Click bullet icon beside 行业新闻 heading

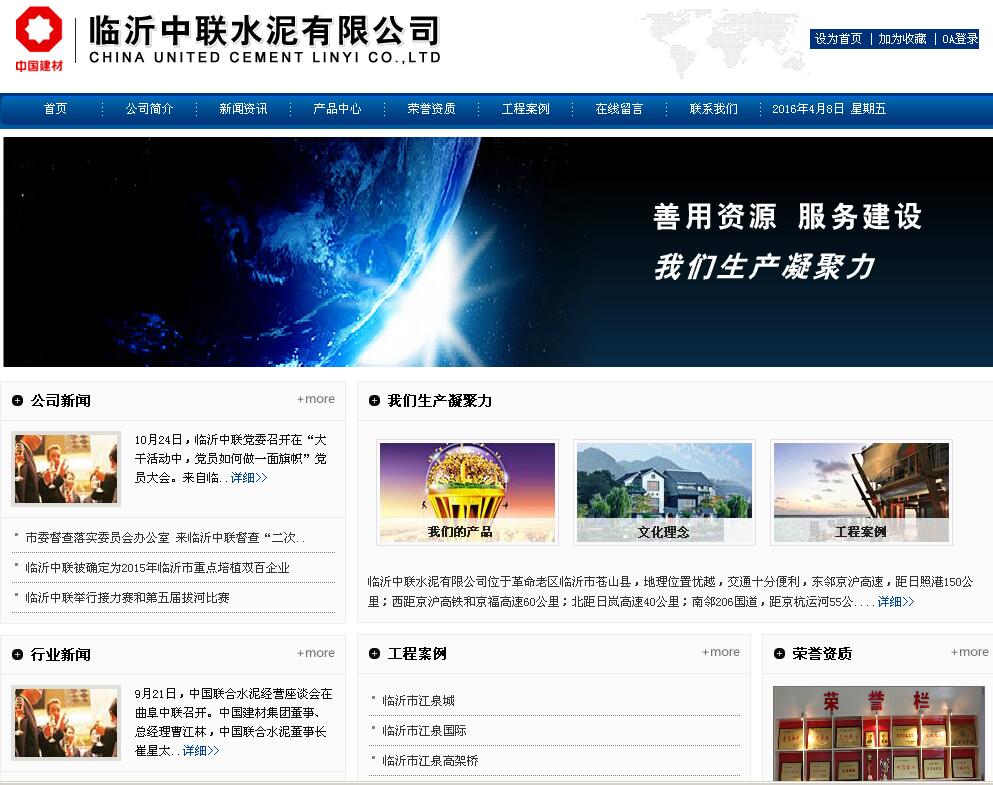17,655
